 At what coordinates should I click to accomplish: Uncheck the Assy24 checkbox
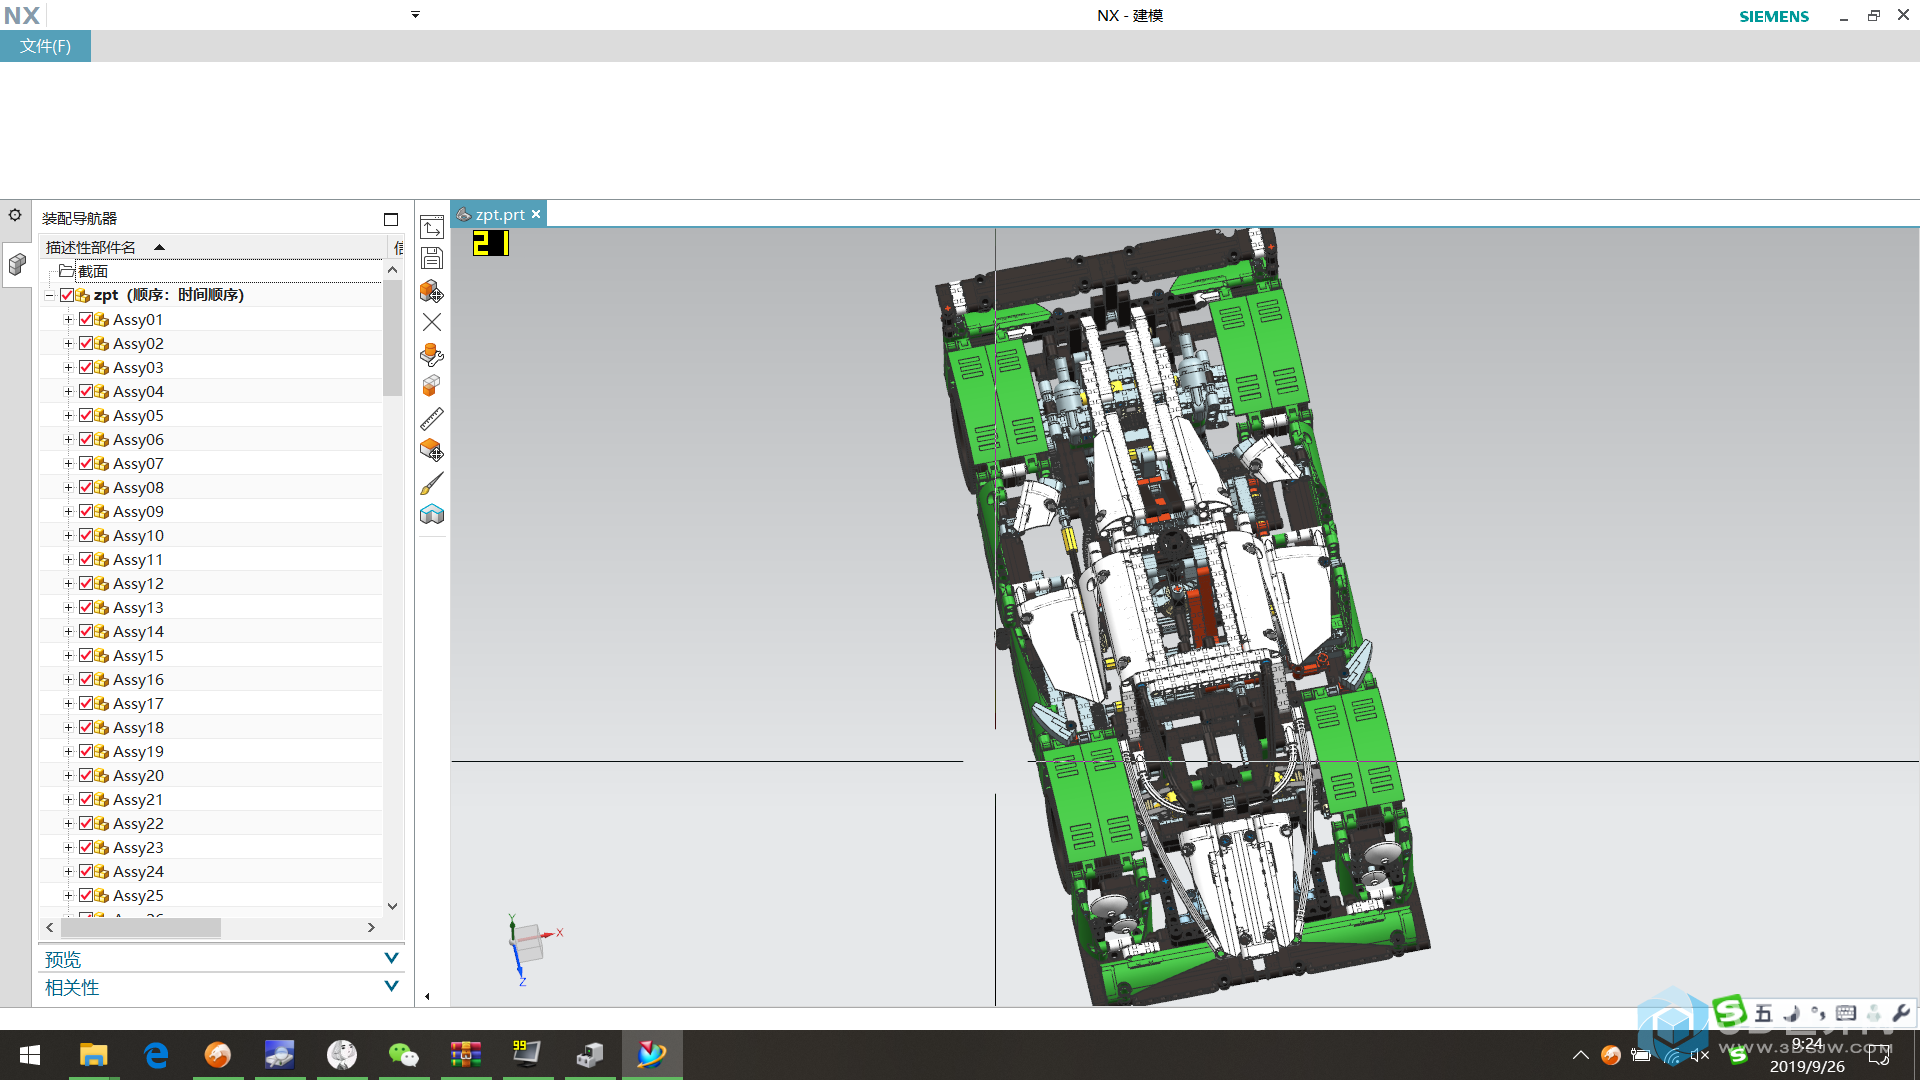pos(86,871)
